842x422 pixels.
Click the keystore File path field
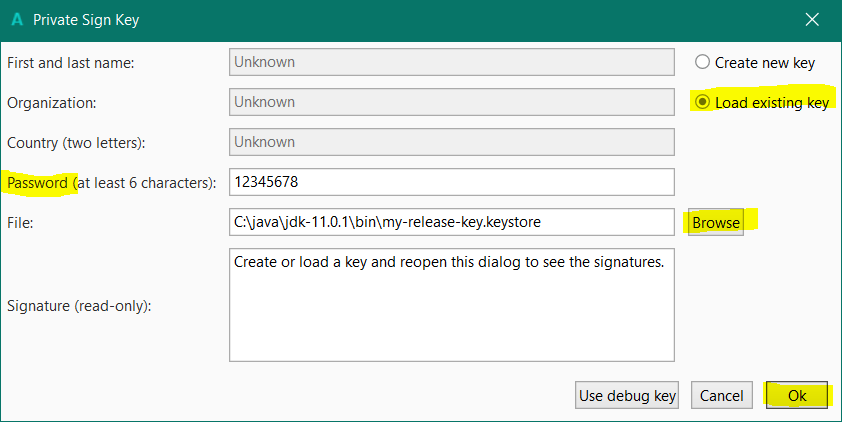point(451,222)
